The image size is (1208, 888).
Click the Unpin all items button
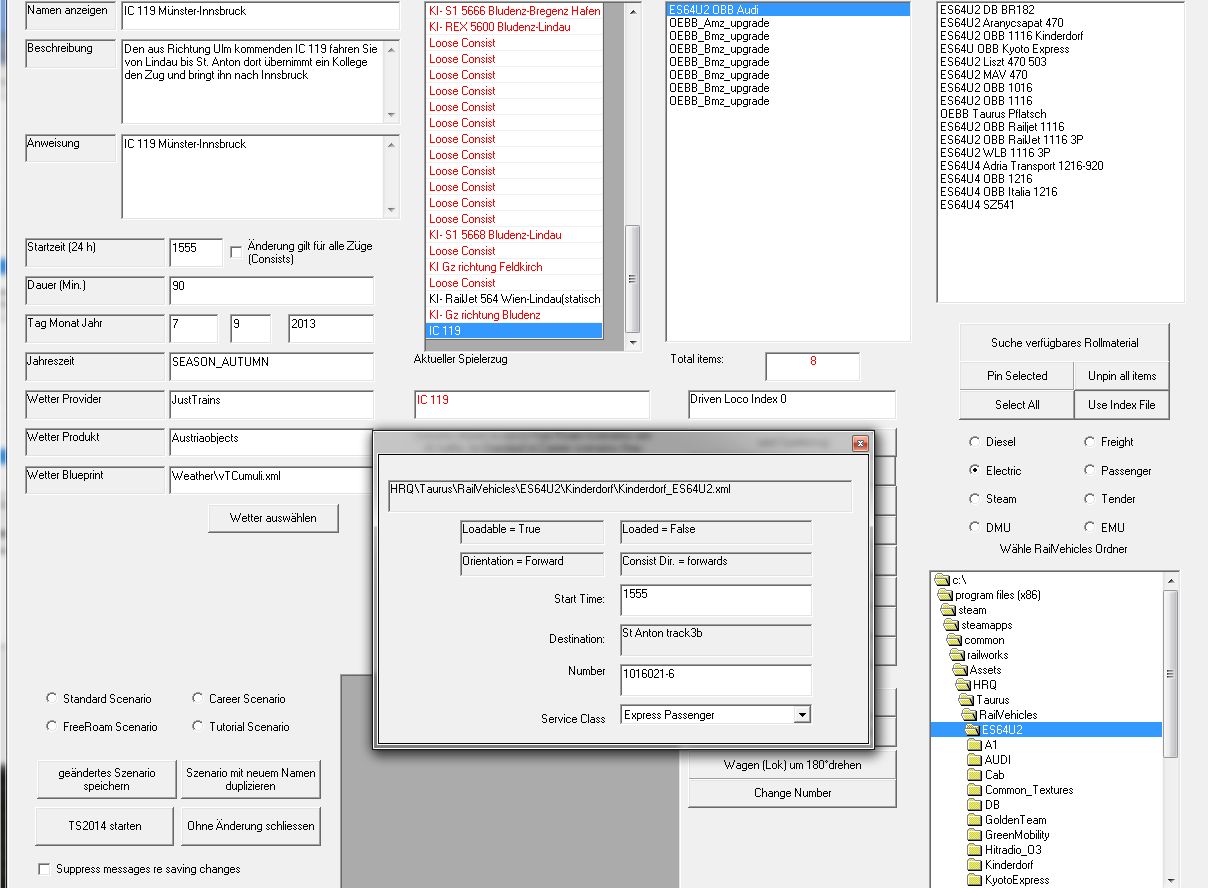coord(1122,376)
